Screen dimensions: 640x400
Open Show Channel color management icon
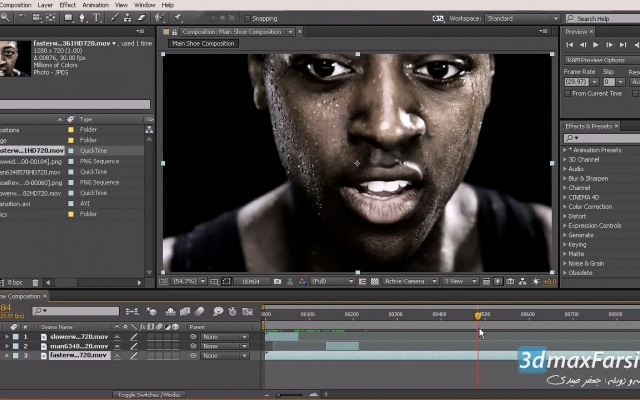[x=302, y=282]
